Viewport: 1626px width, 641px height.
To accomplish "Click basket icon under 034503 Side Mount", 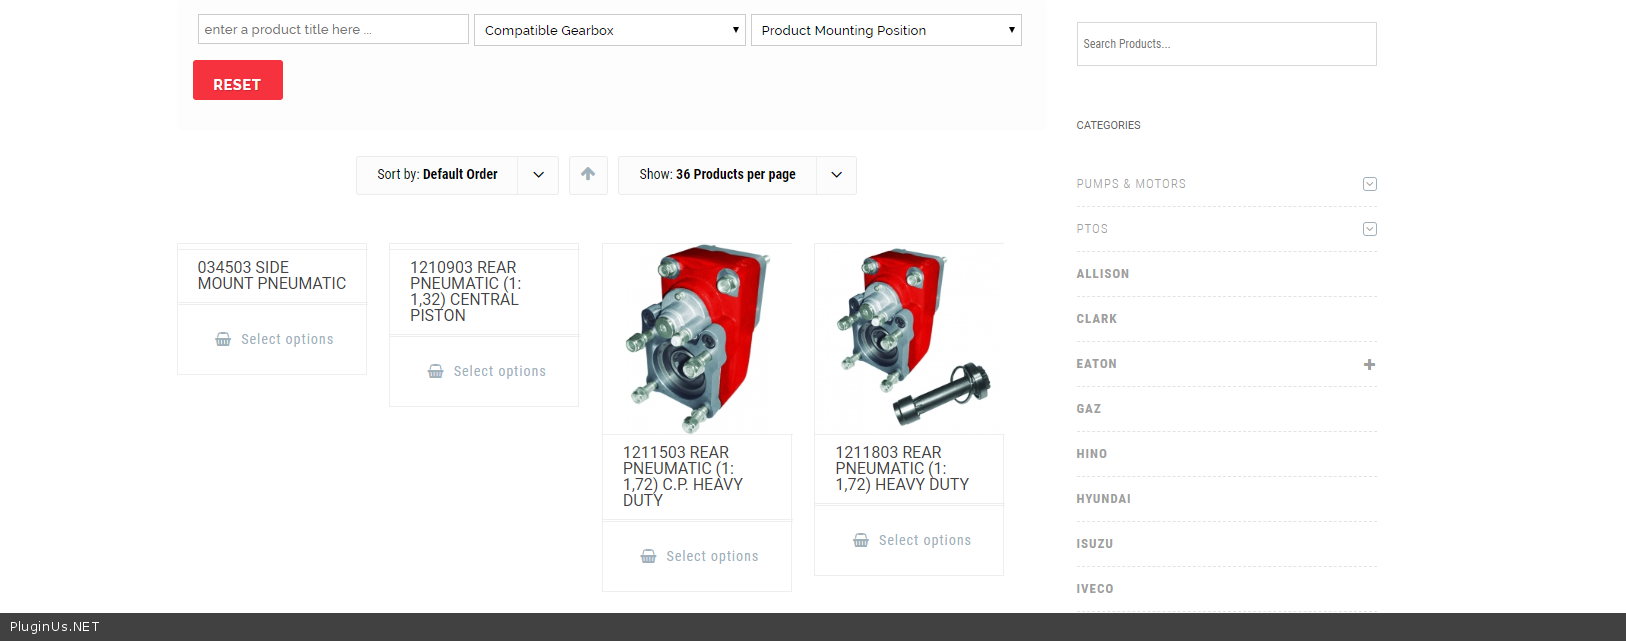I will pos(223,340).
